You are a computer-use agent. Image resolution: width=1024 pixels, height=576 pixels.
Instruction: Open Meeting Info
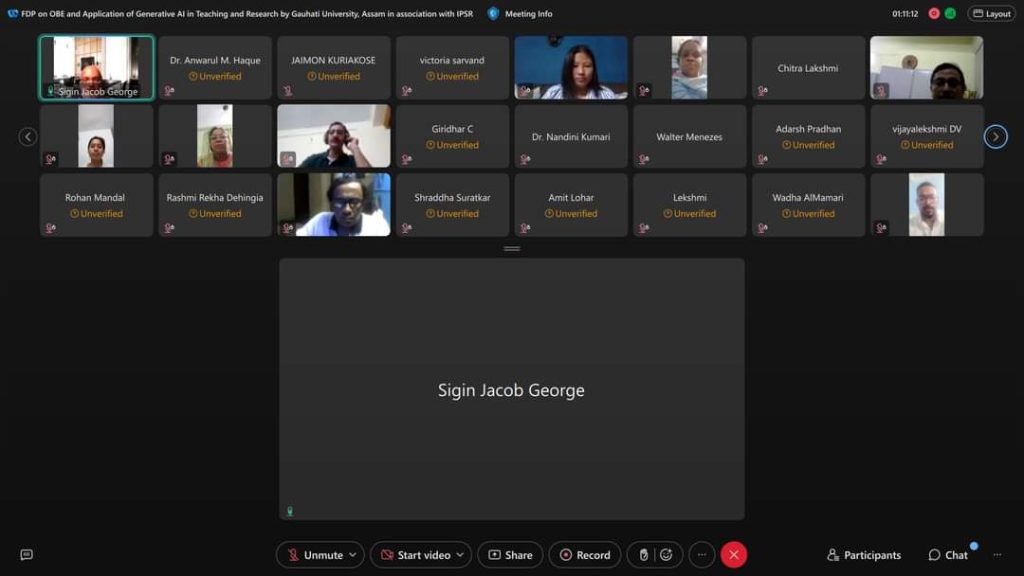[520, 14]
